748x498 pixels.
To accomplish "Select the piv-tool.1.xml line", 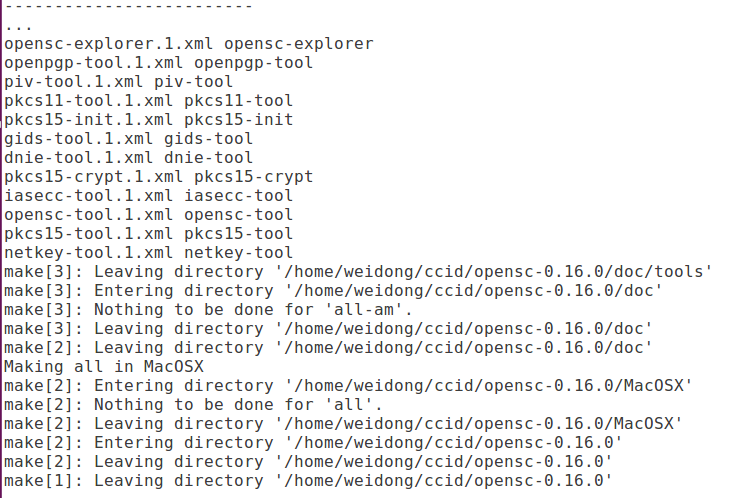I will click(118, 82).
